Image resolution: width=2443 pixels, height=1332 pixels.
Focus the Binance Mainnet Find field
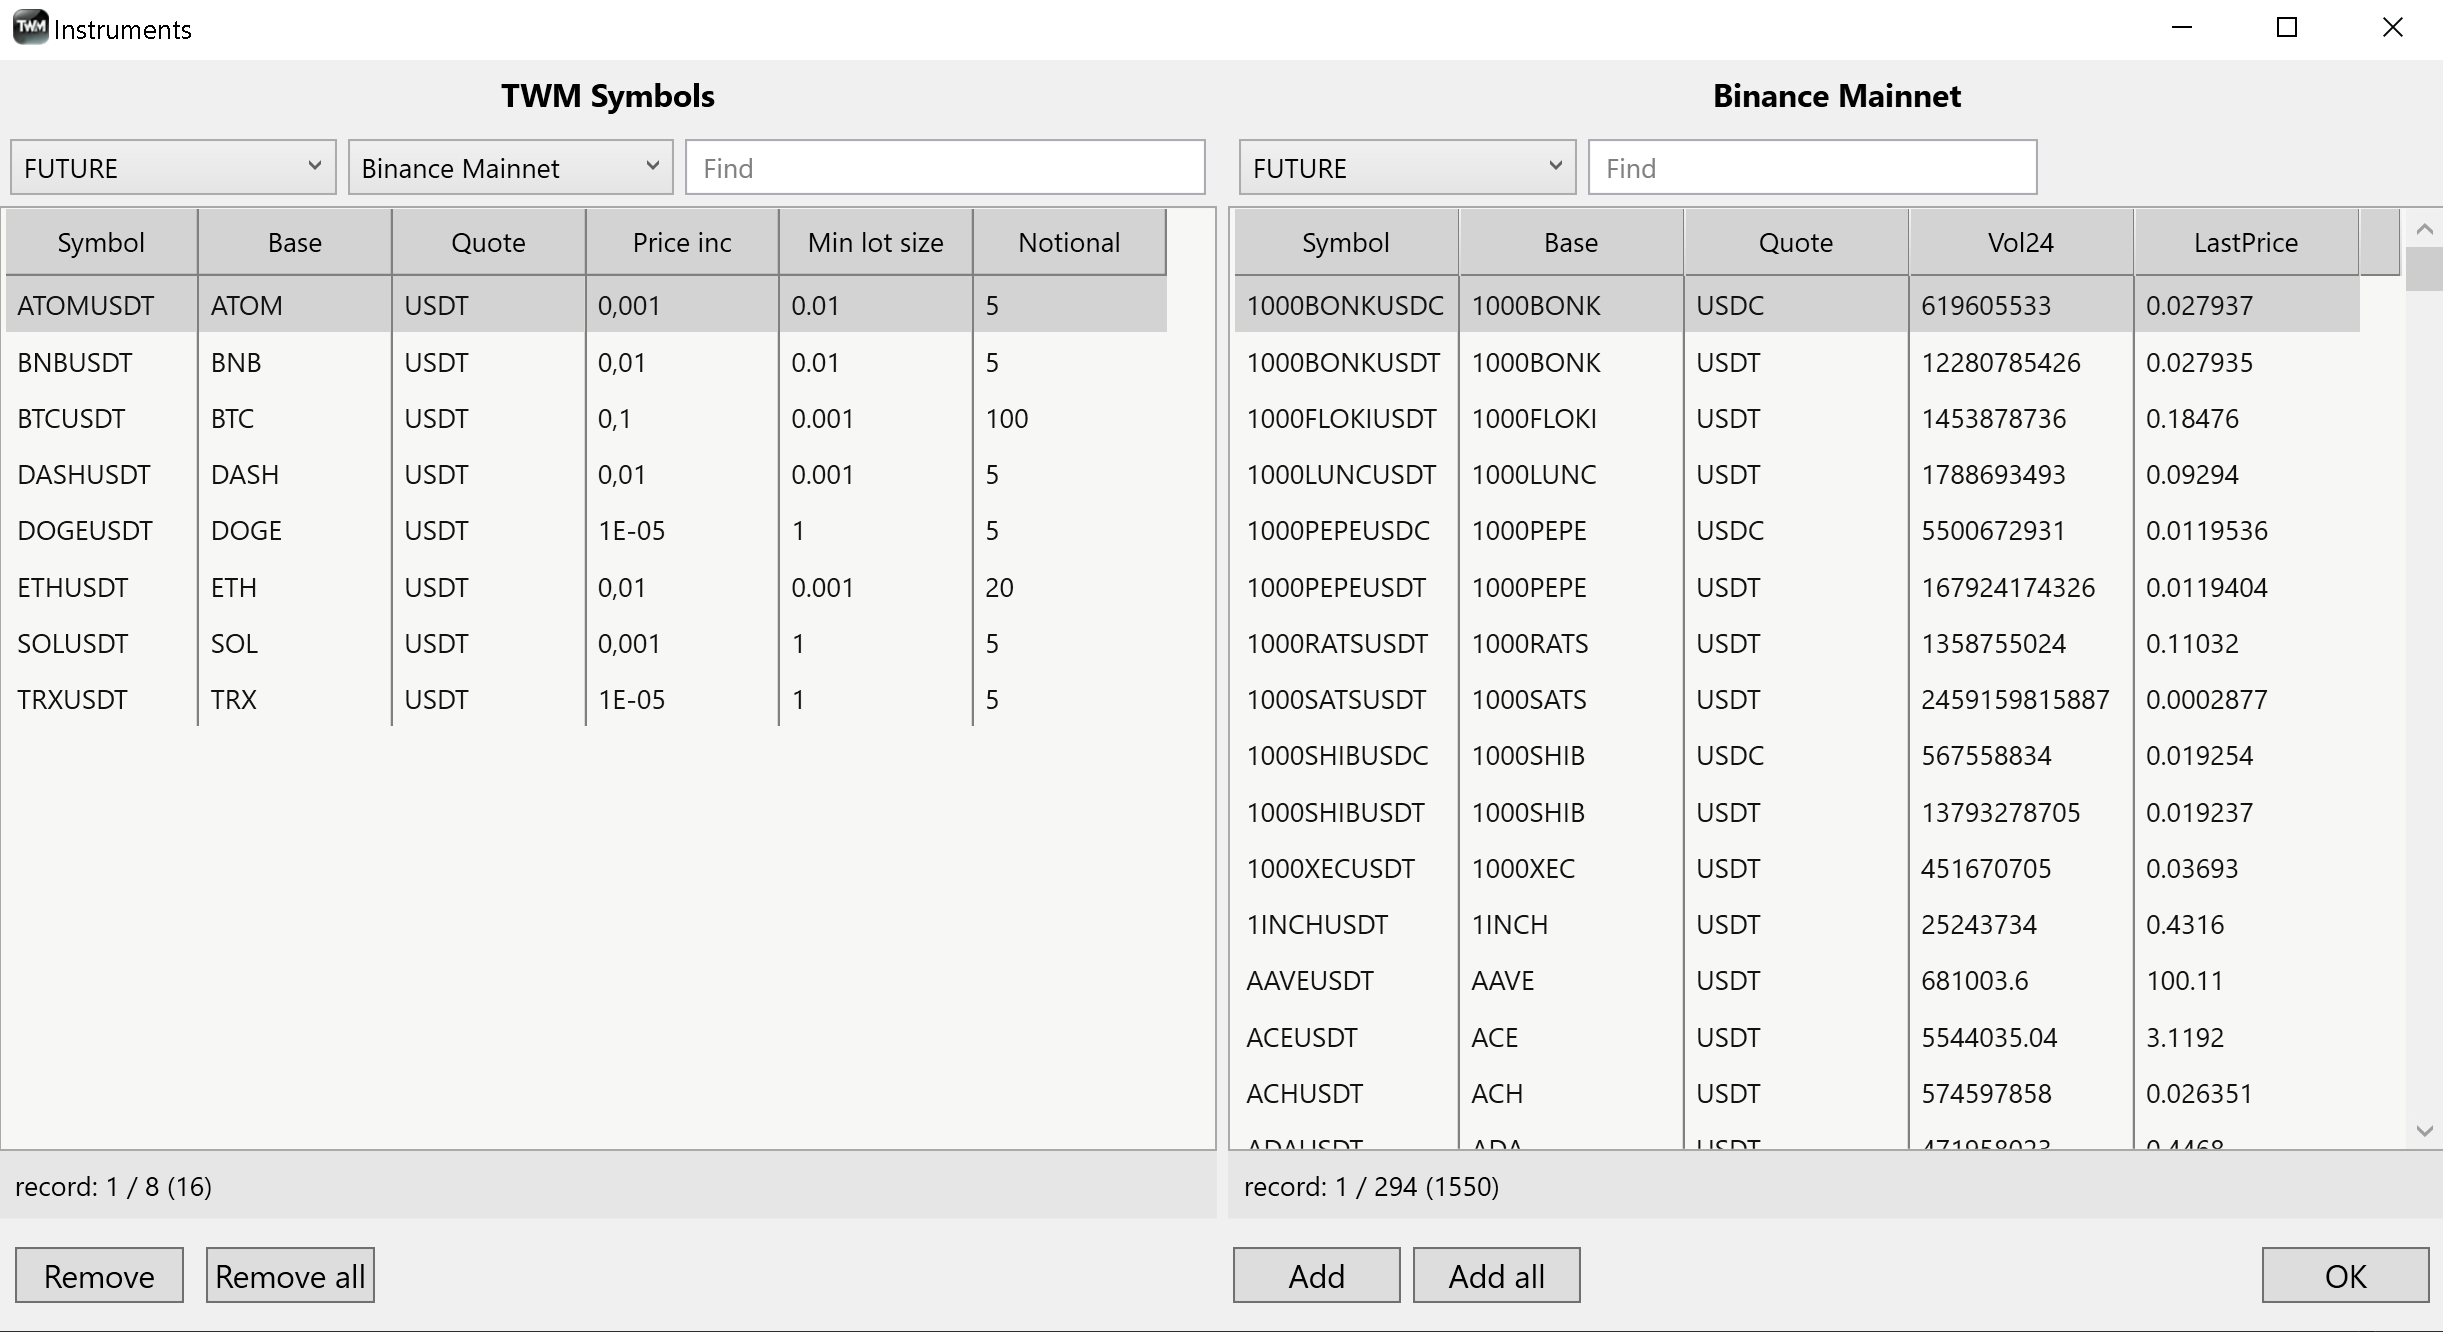(1812, 167)
